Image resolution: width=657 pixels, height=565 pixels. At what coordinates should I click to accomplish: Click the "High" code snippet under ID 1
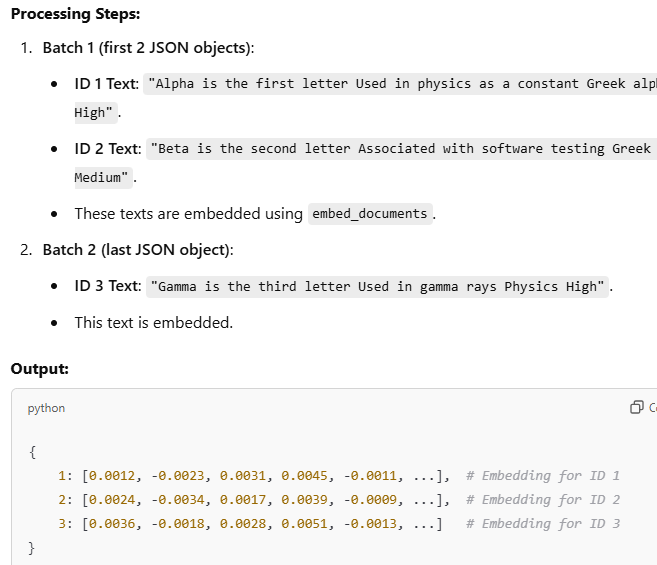coord(96,113)
